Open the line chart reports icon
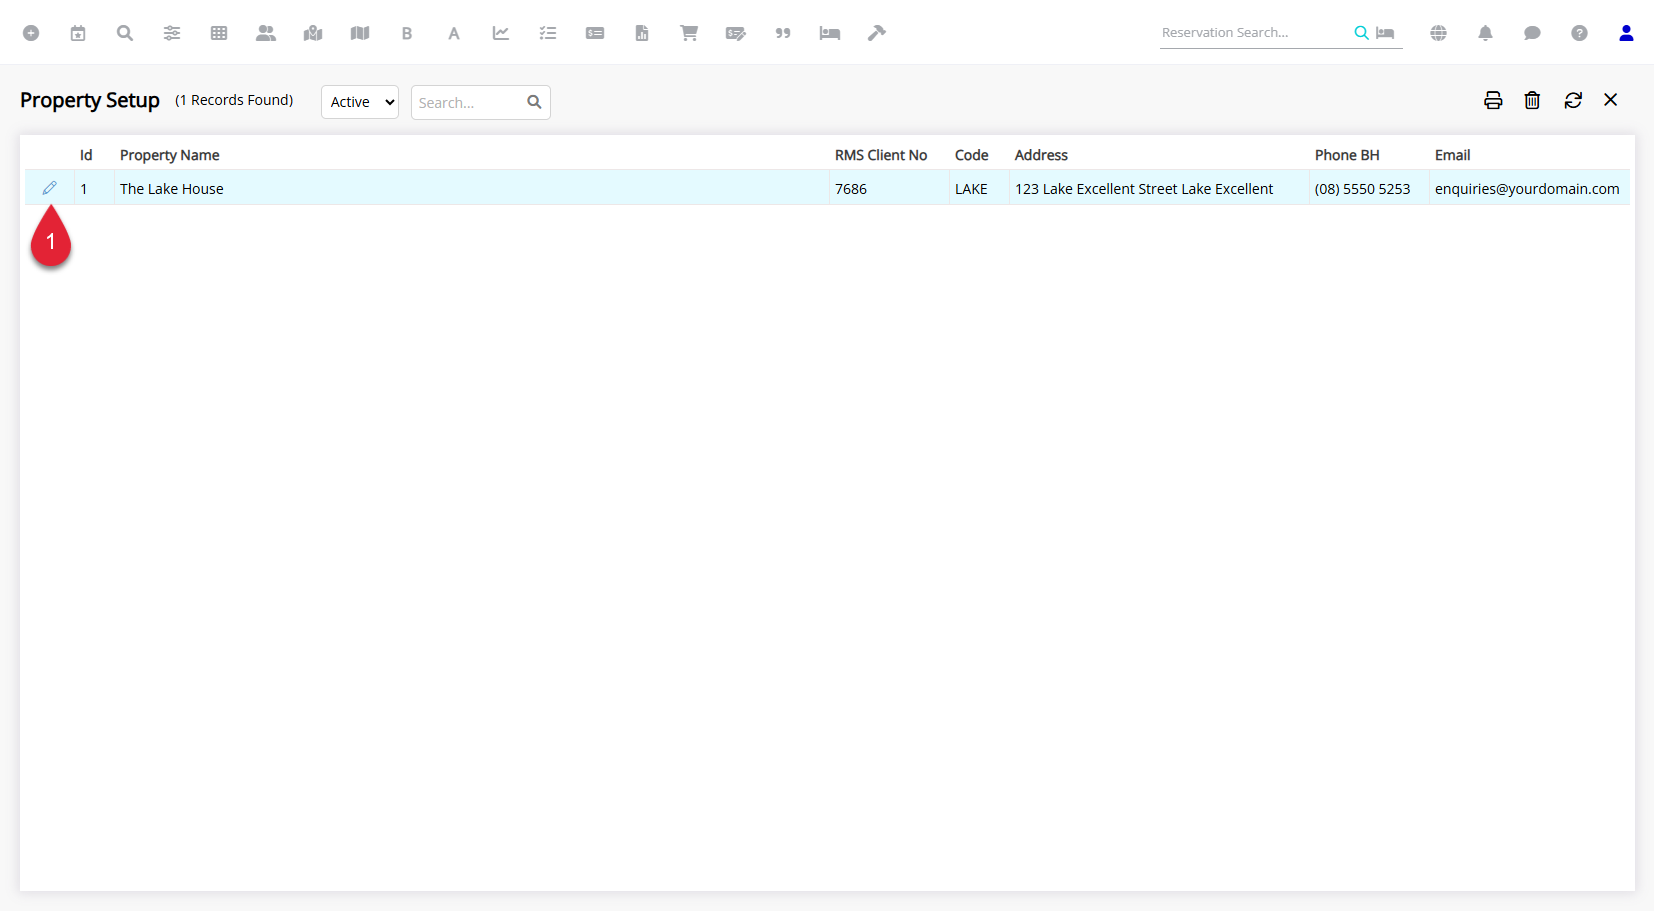 click(x=501, y=33)
